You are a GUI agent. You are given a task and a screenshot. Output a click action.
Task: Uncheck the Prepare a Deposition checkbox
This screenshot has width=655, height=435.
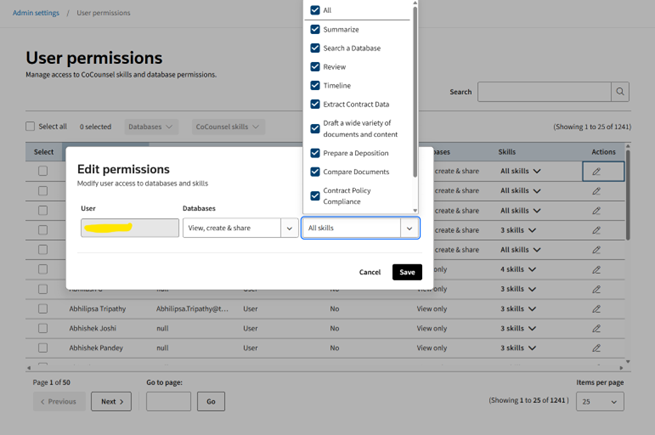315,153
